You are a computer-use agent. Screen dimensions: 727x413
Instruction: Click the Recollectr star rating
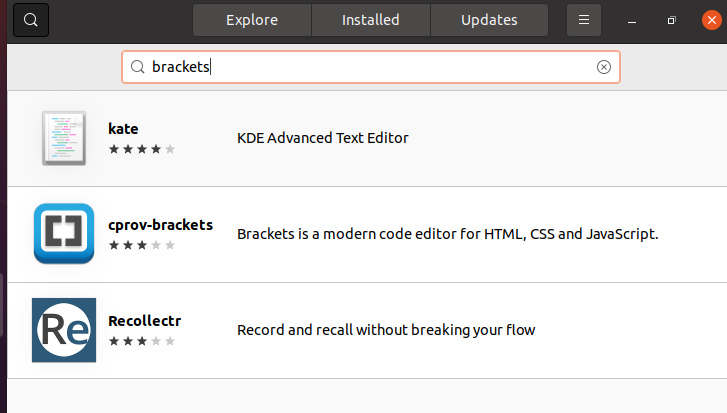(x=141, y=341)
